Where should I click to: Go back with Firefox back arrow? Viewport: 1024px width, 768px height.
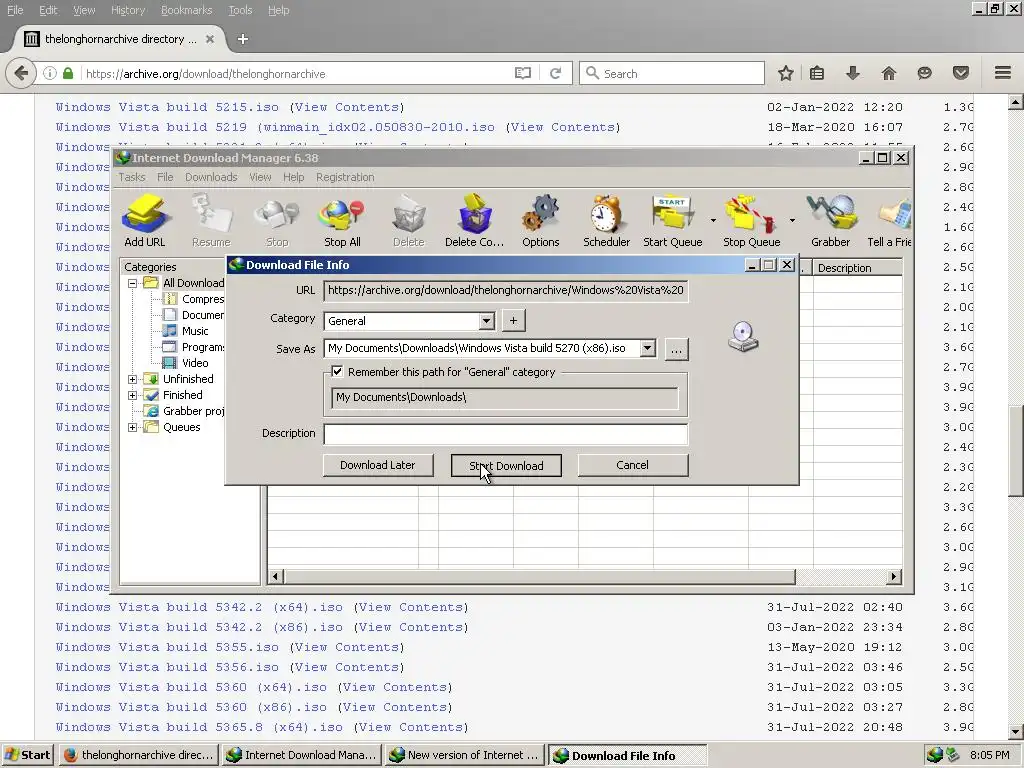21,73
